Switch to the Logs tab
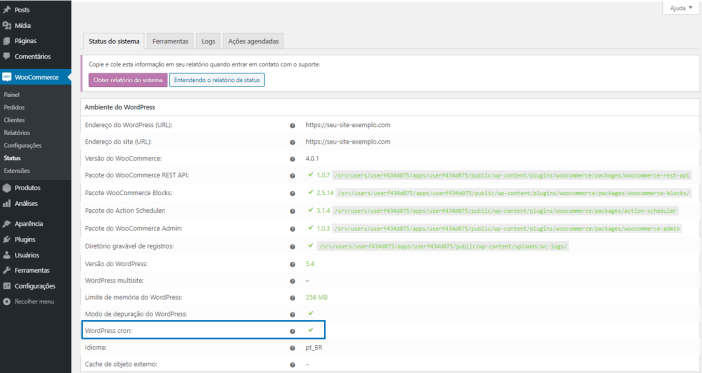 [208, 41]
